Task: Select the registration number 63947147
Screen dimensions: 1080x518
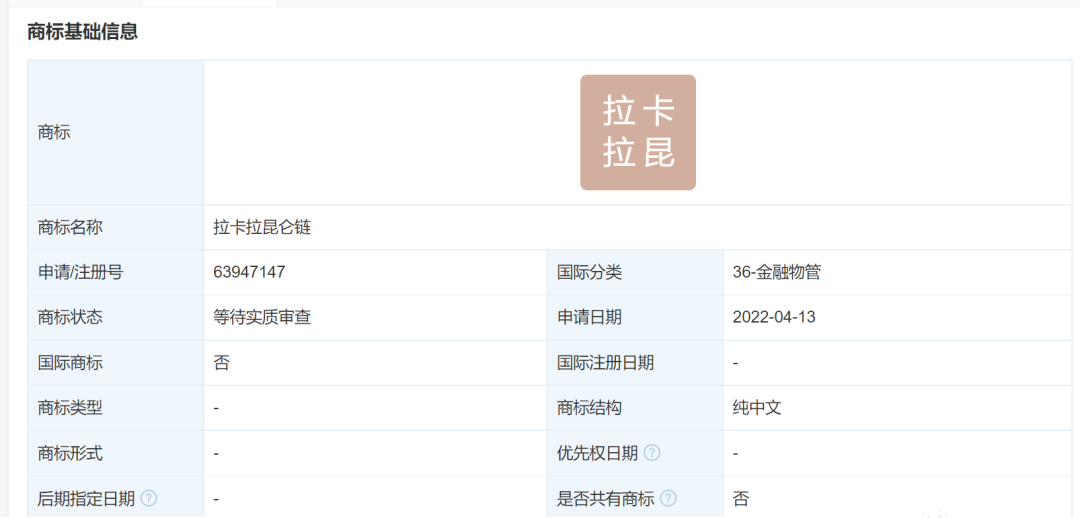Action: [249, 272]
